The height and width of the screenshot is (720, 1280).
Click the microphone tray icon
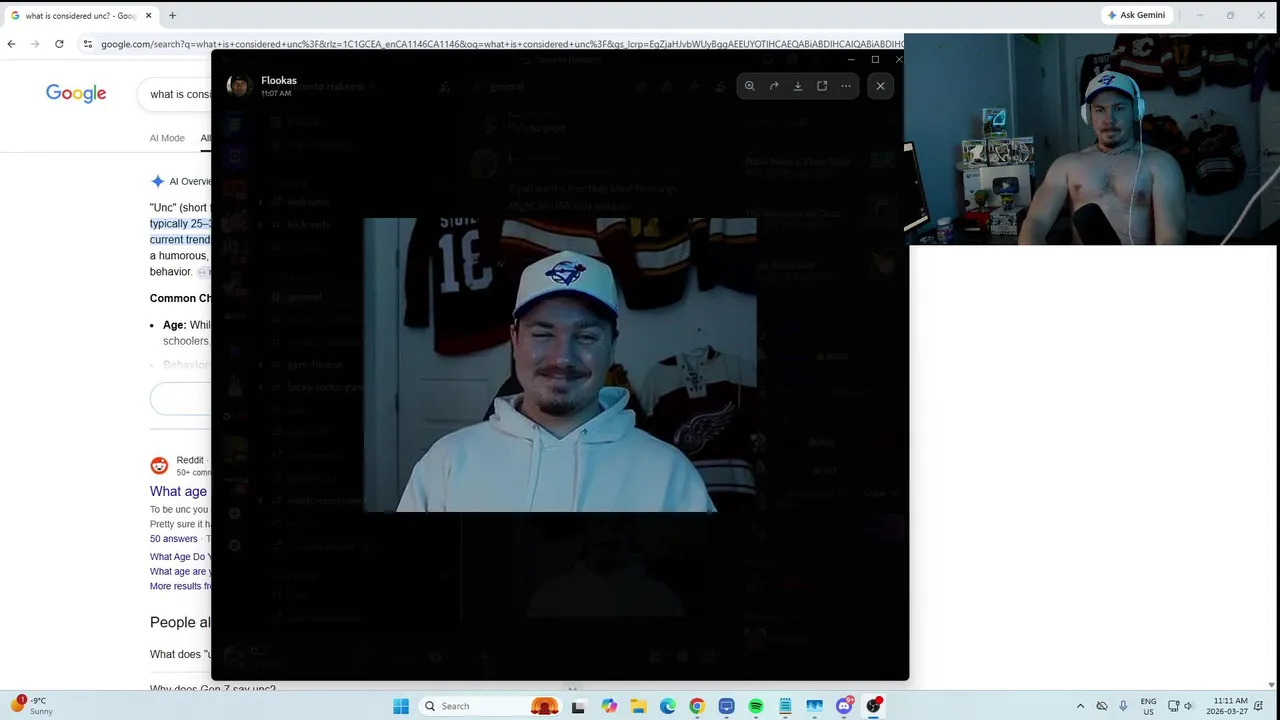click(x=1123, y=706)
